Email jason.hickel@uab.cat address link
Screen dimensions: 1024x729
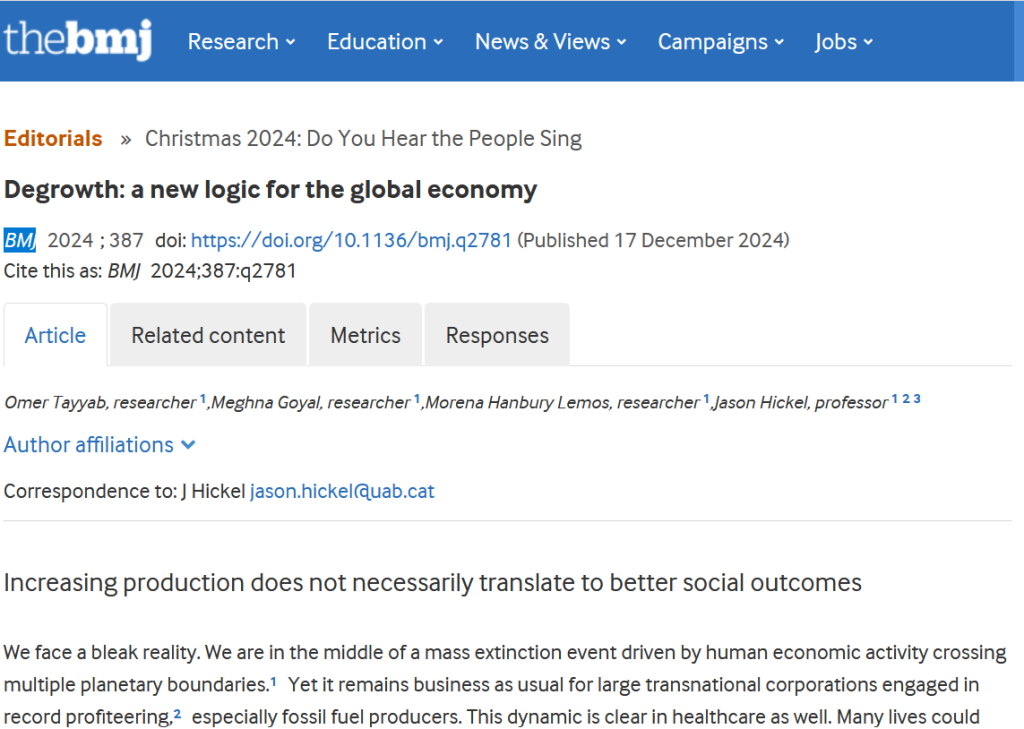(x=342, y=491)
